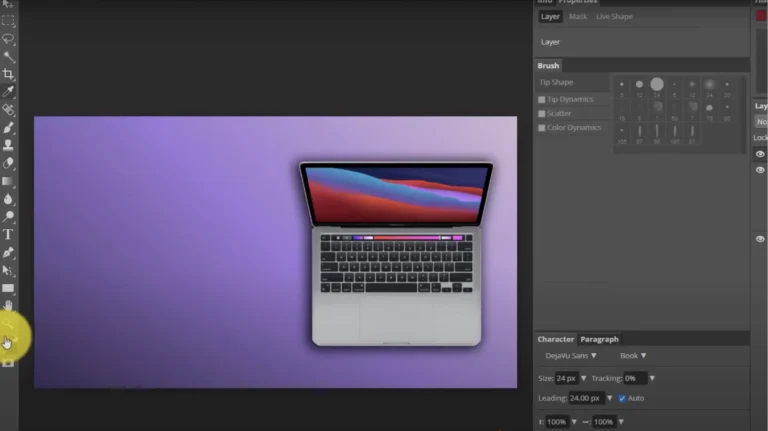Screen dimensions: 768x431
Task: Open the Tracking value dropdown arrow
Action: 652,378
